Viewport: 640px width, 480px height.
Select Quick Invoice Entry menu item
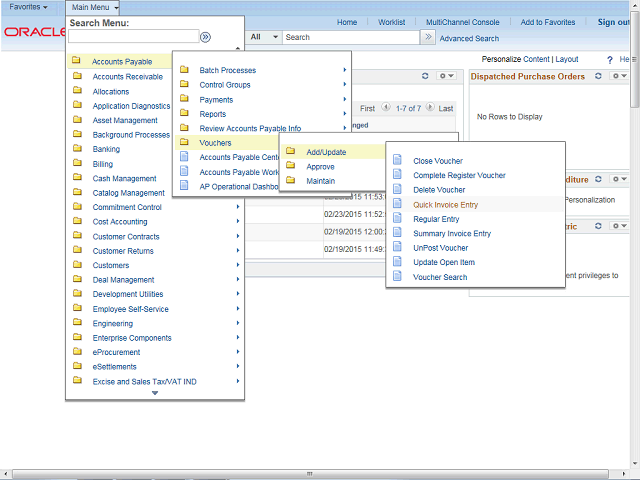[445, 204]
